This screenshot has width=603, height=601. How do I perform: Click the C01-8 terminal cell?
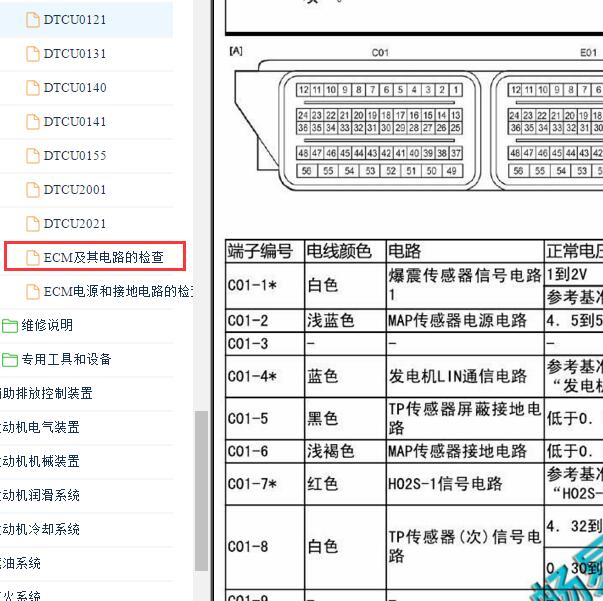[265, 546]
